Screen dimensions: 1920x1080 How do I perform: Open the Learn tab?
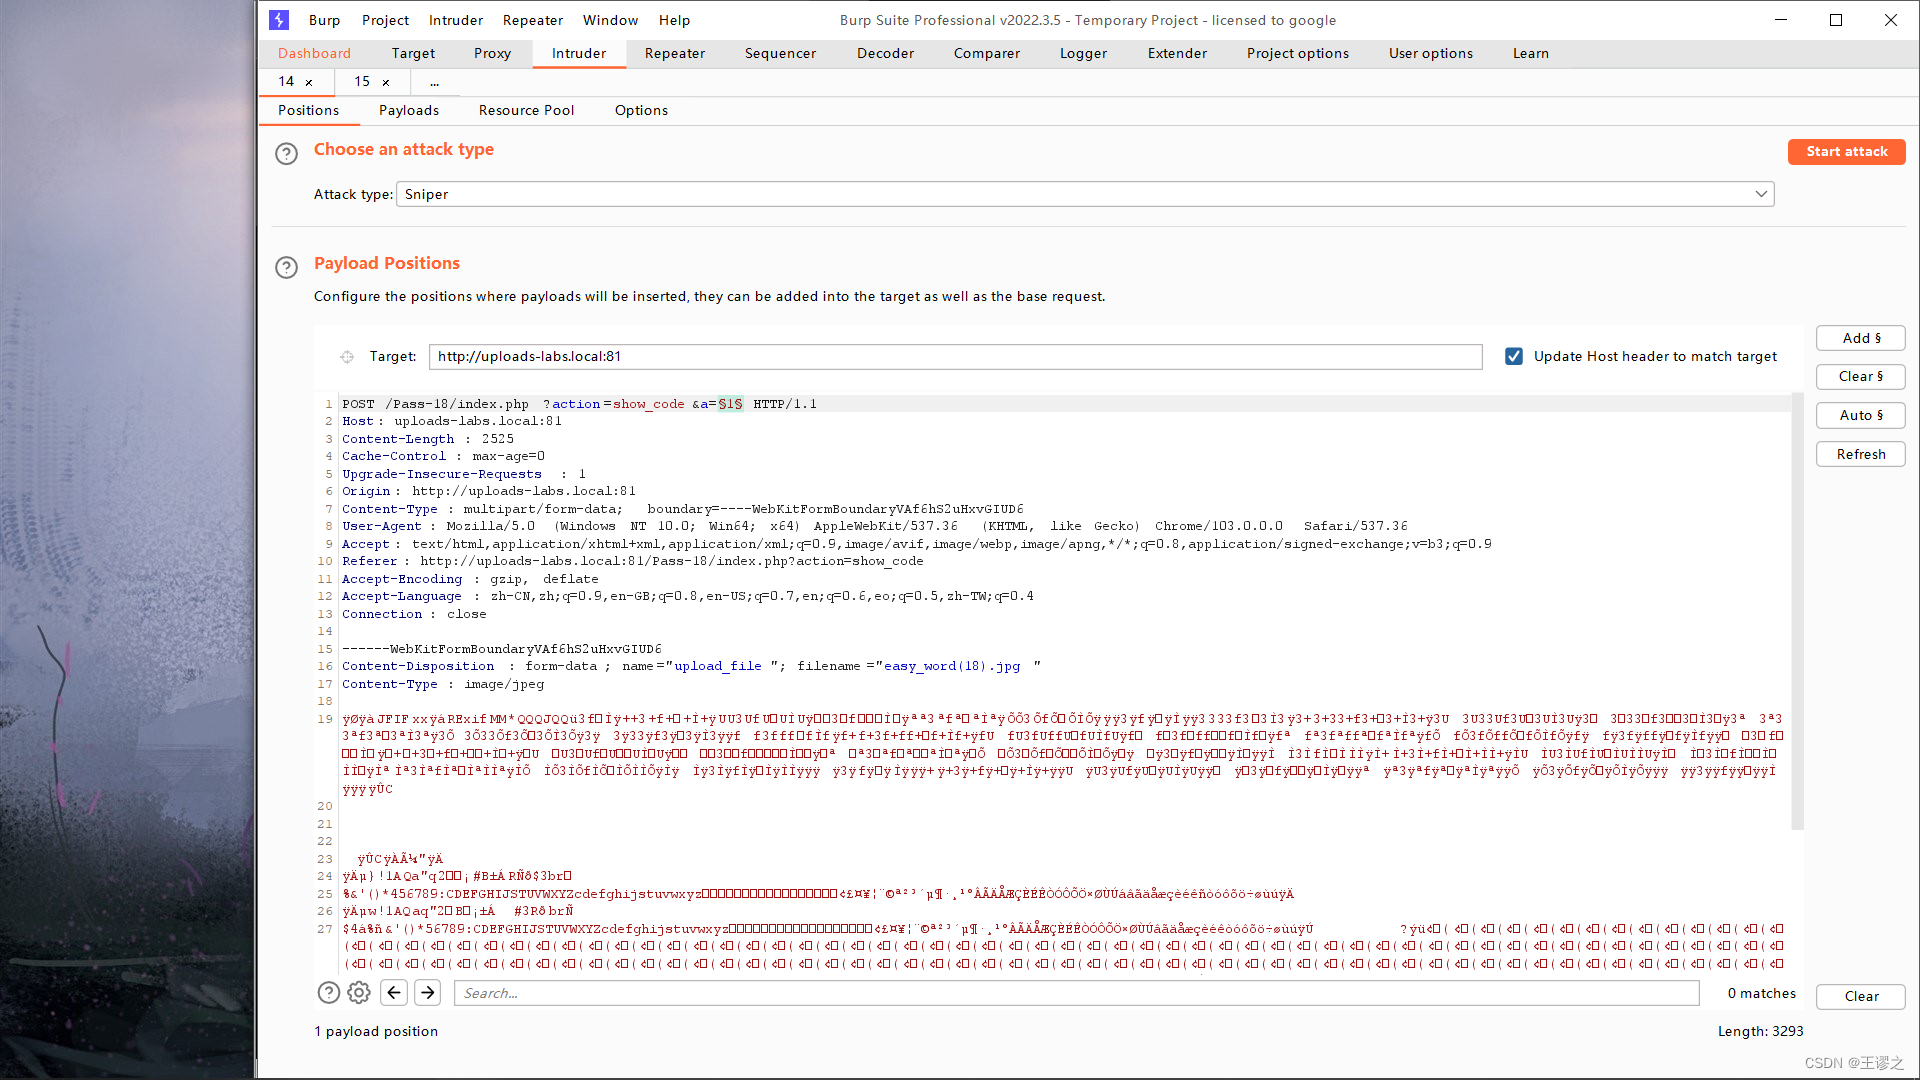tap(1530, 54)
